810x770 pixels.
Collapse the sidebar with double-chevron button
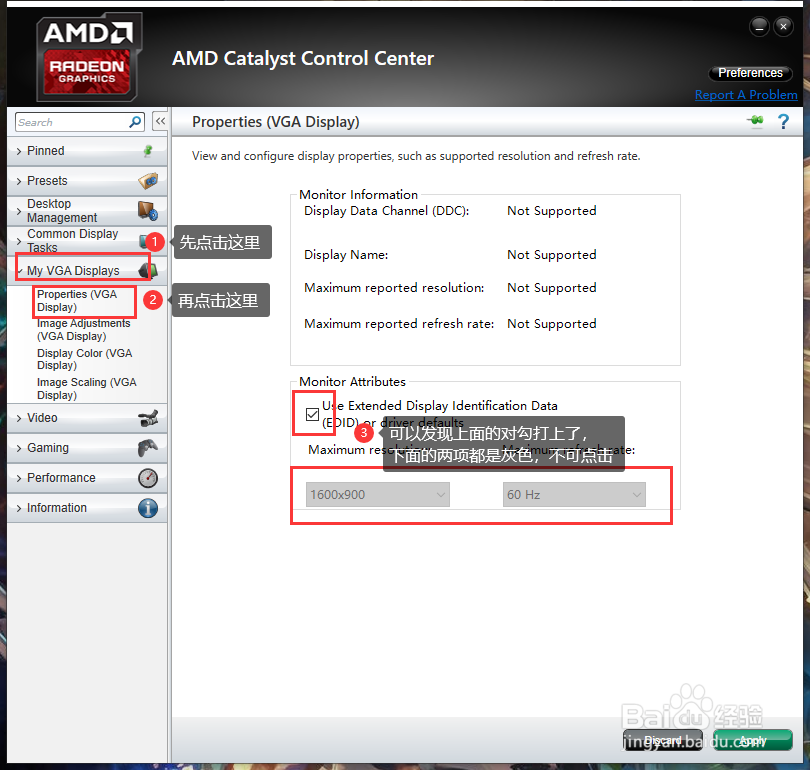point(160,122)
